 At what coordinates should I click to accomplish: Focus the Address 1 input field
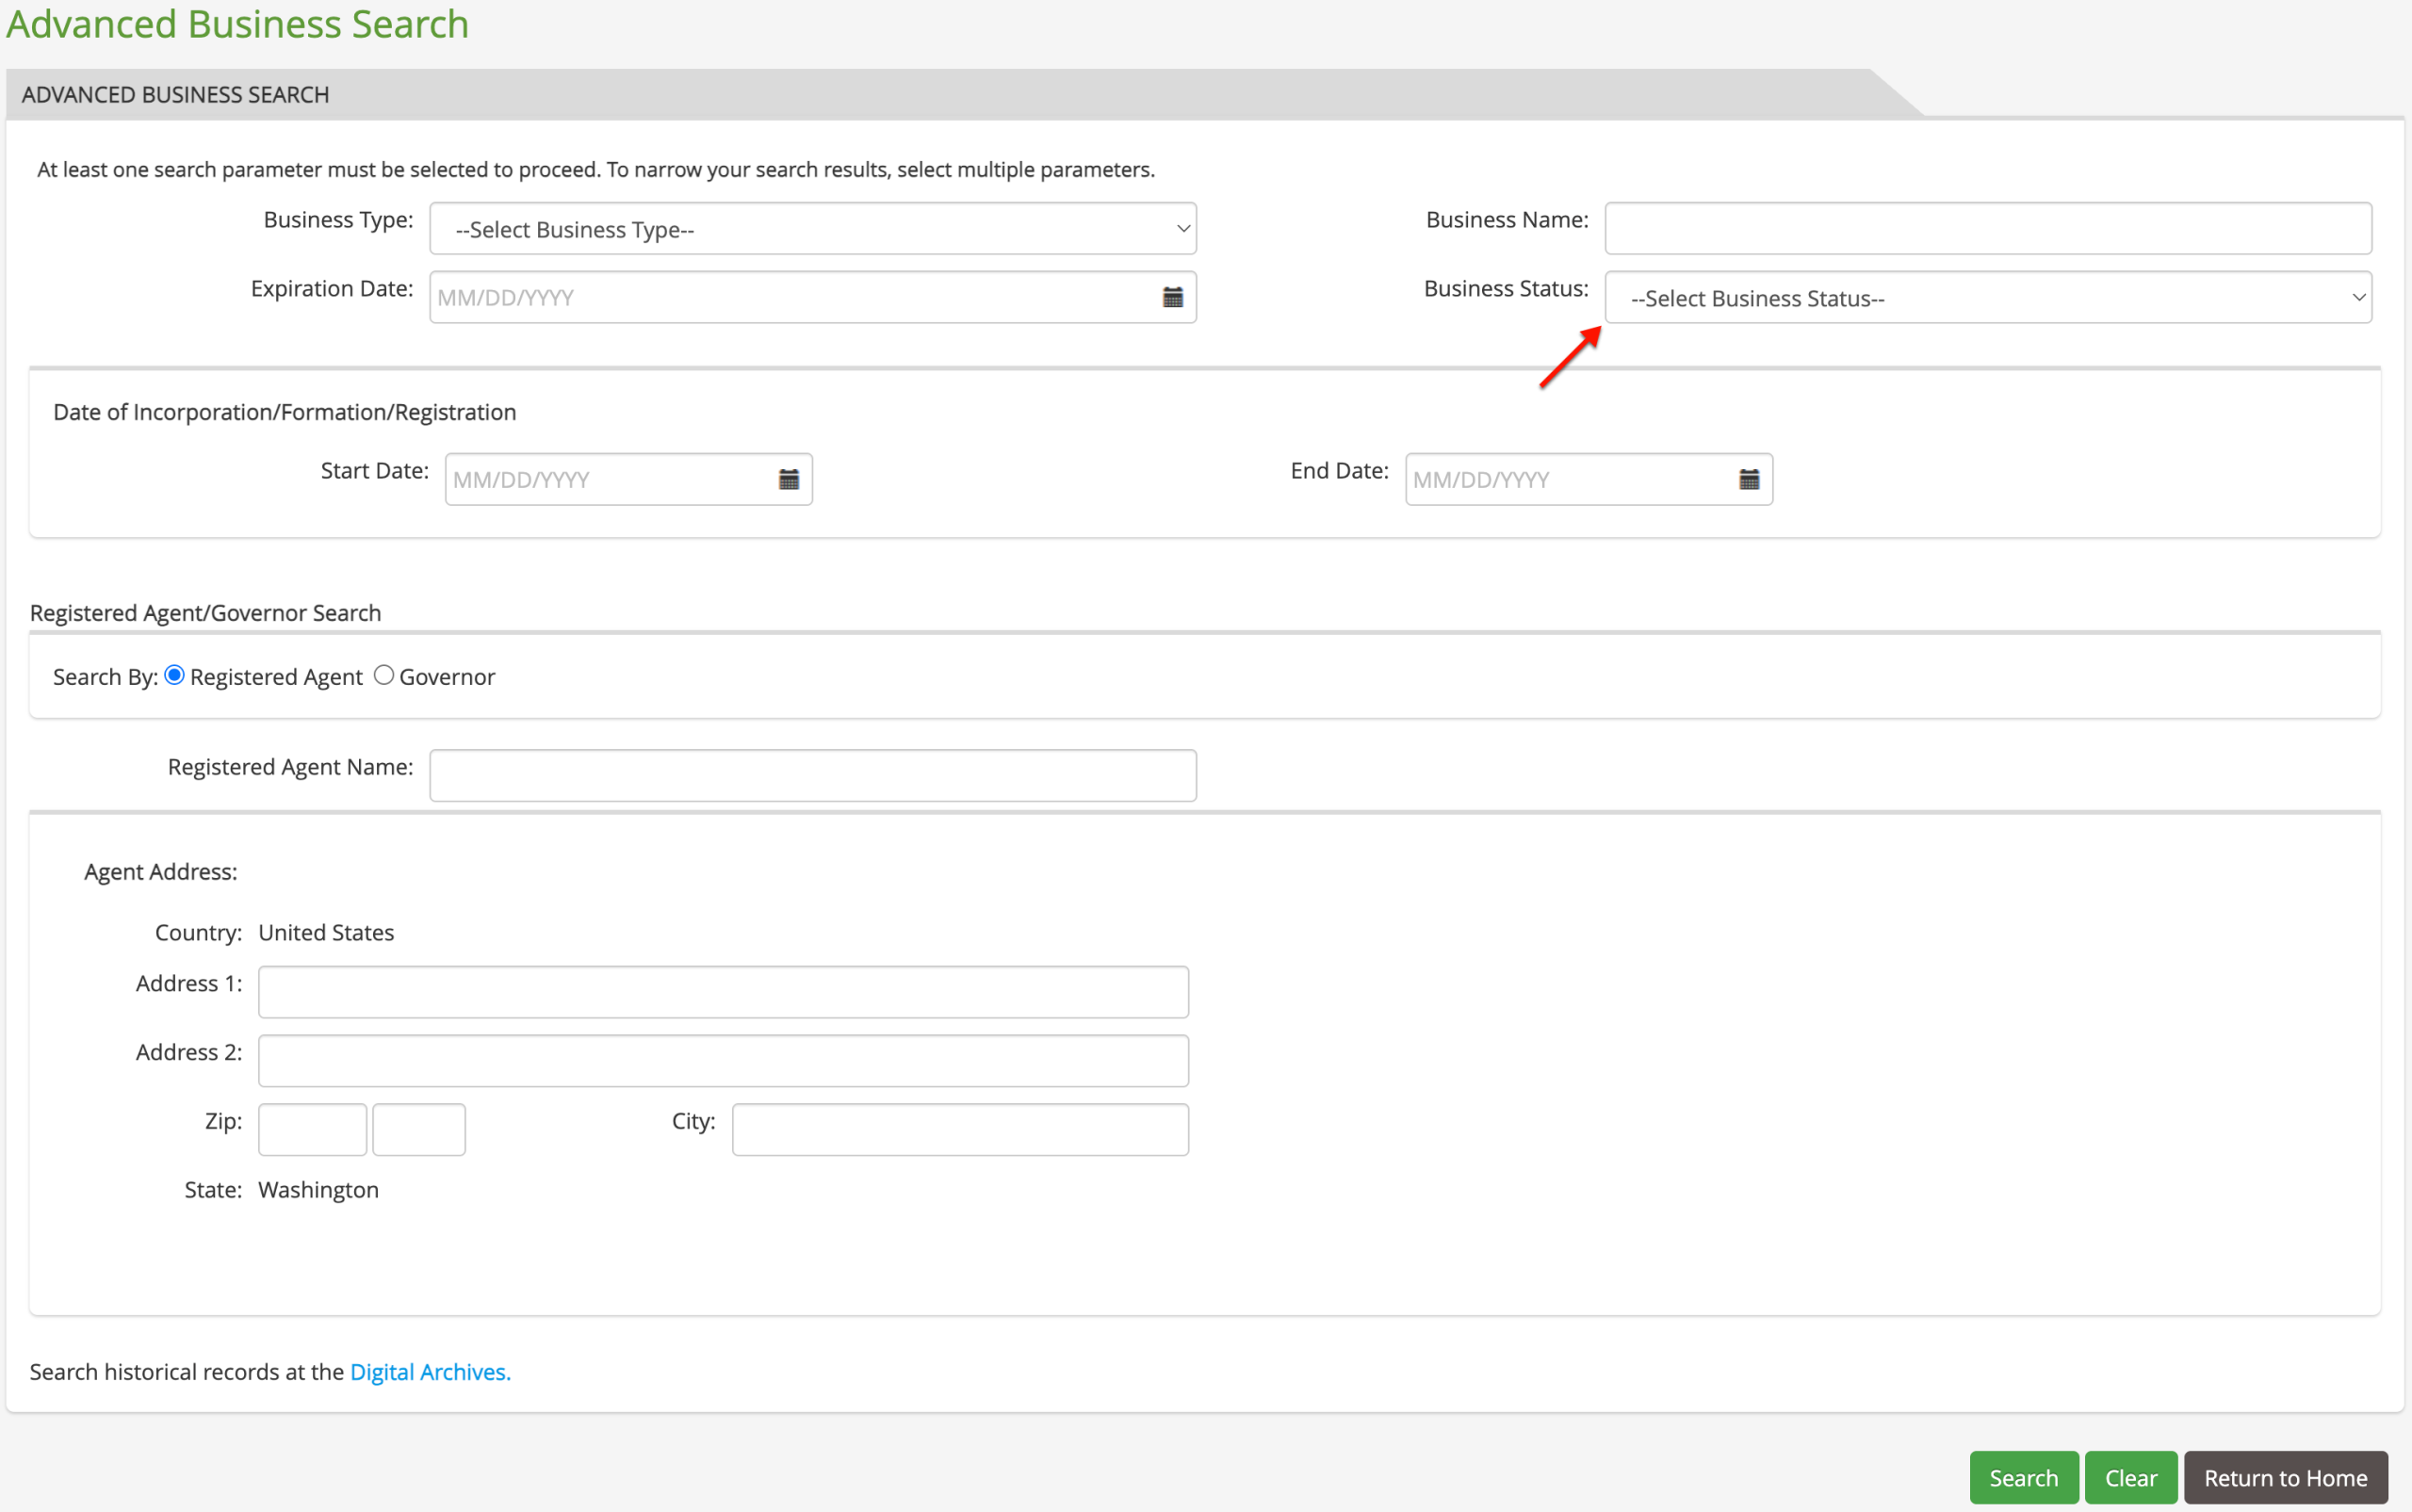tap(723, 992)
